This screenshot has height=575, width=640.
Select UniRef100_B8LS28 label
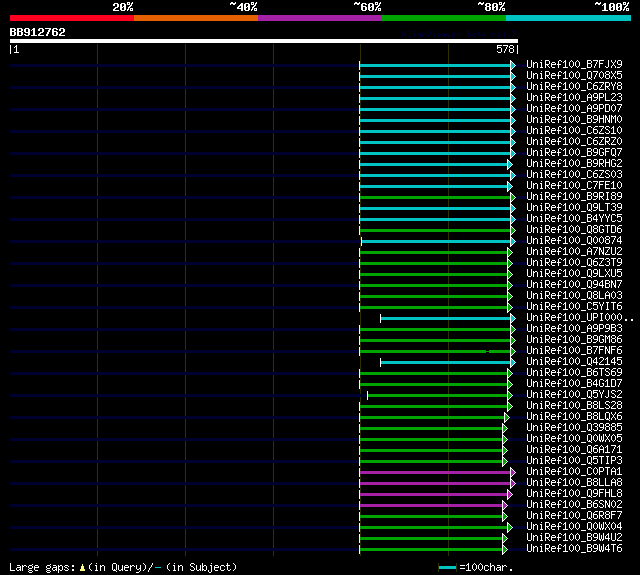coord(574,406)
